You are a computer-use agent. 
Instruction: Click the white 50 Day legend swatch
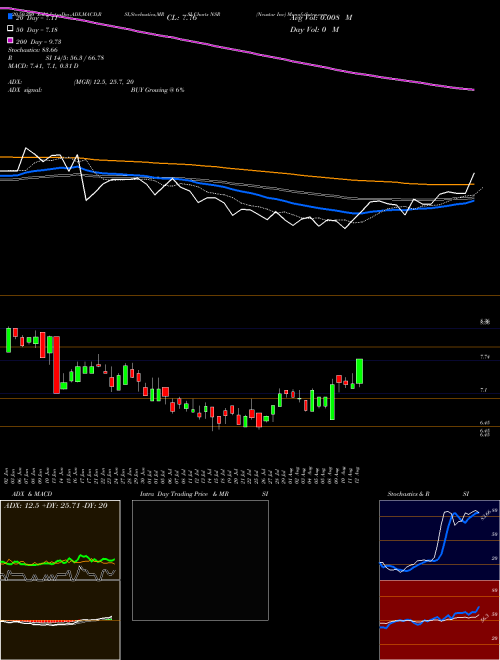[10, 29]
